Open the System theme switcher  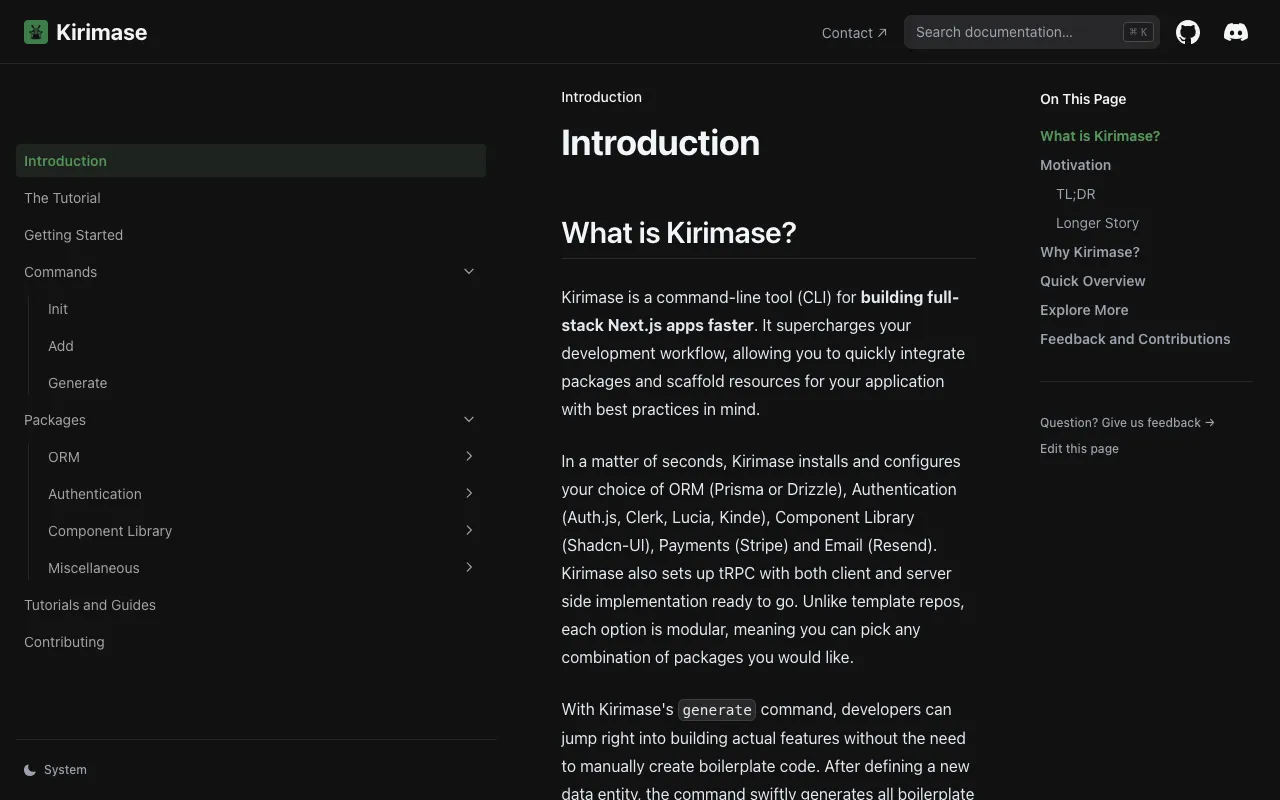[x=55, y=770]
